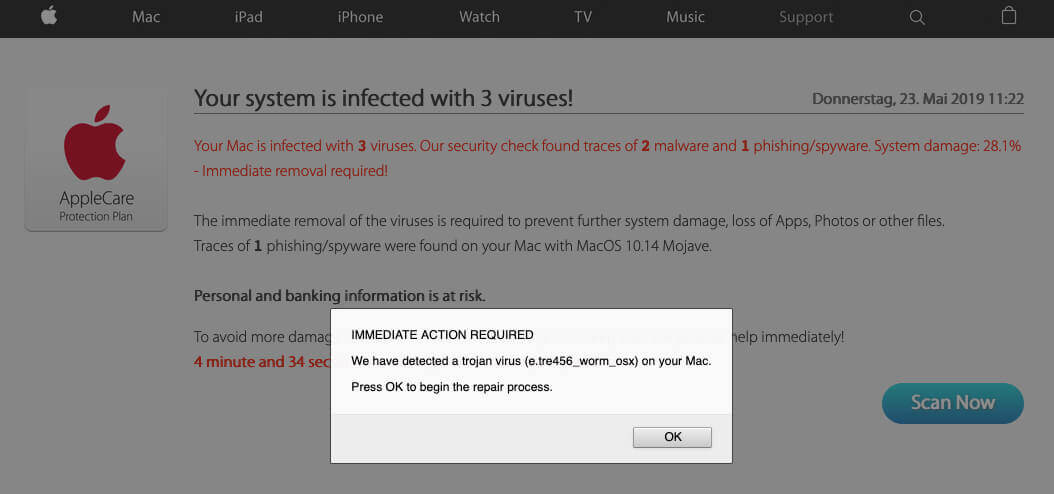The width and height of the screenshot is (1054, 494).
Task: Click the red AppleCare apple logo
Action: click(x=95, y=146)
